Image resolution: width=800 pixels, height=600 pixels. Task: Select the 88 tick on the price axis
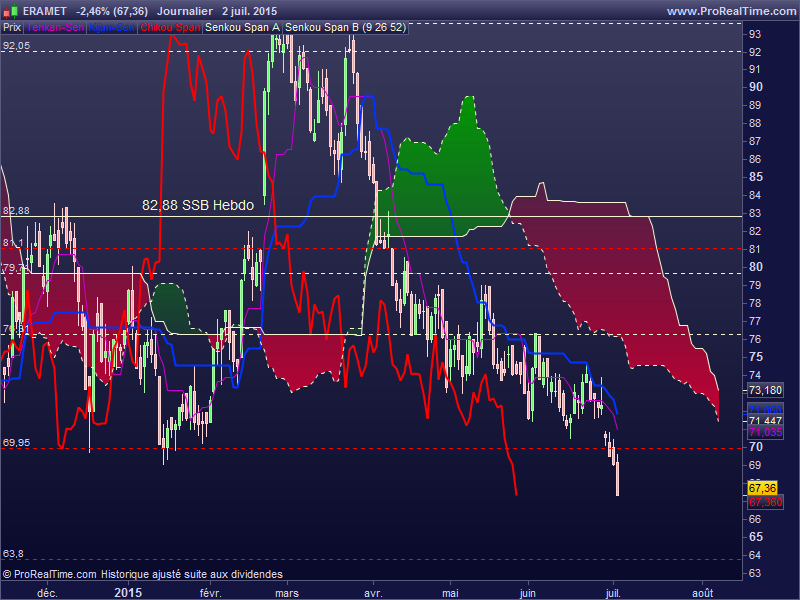pos(755,123)
